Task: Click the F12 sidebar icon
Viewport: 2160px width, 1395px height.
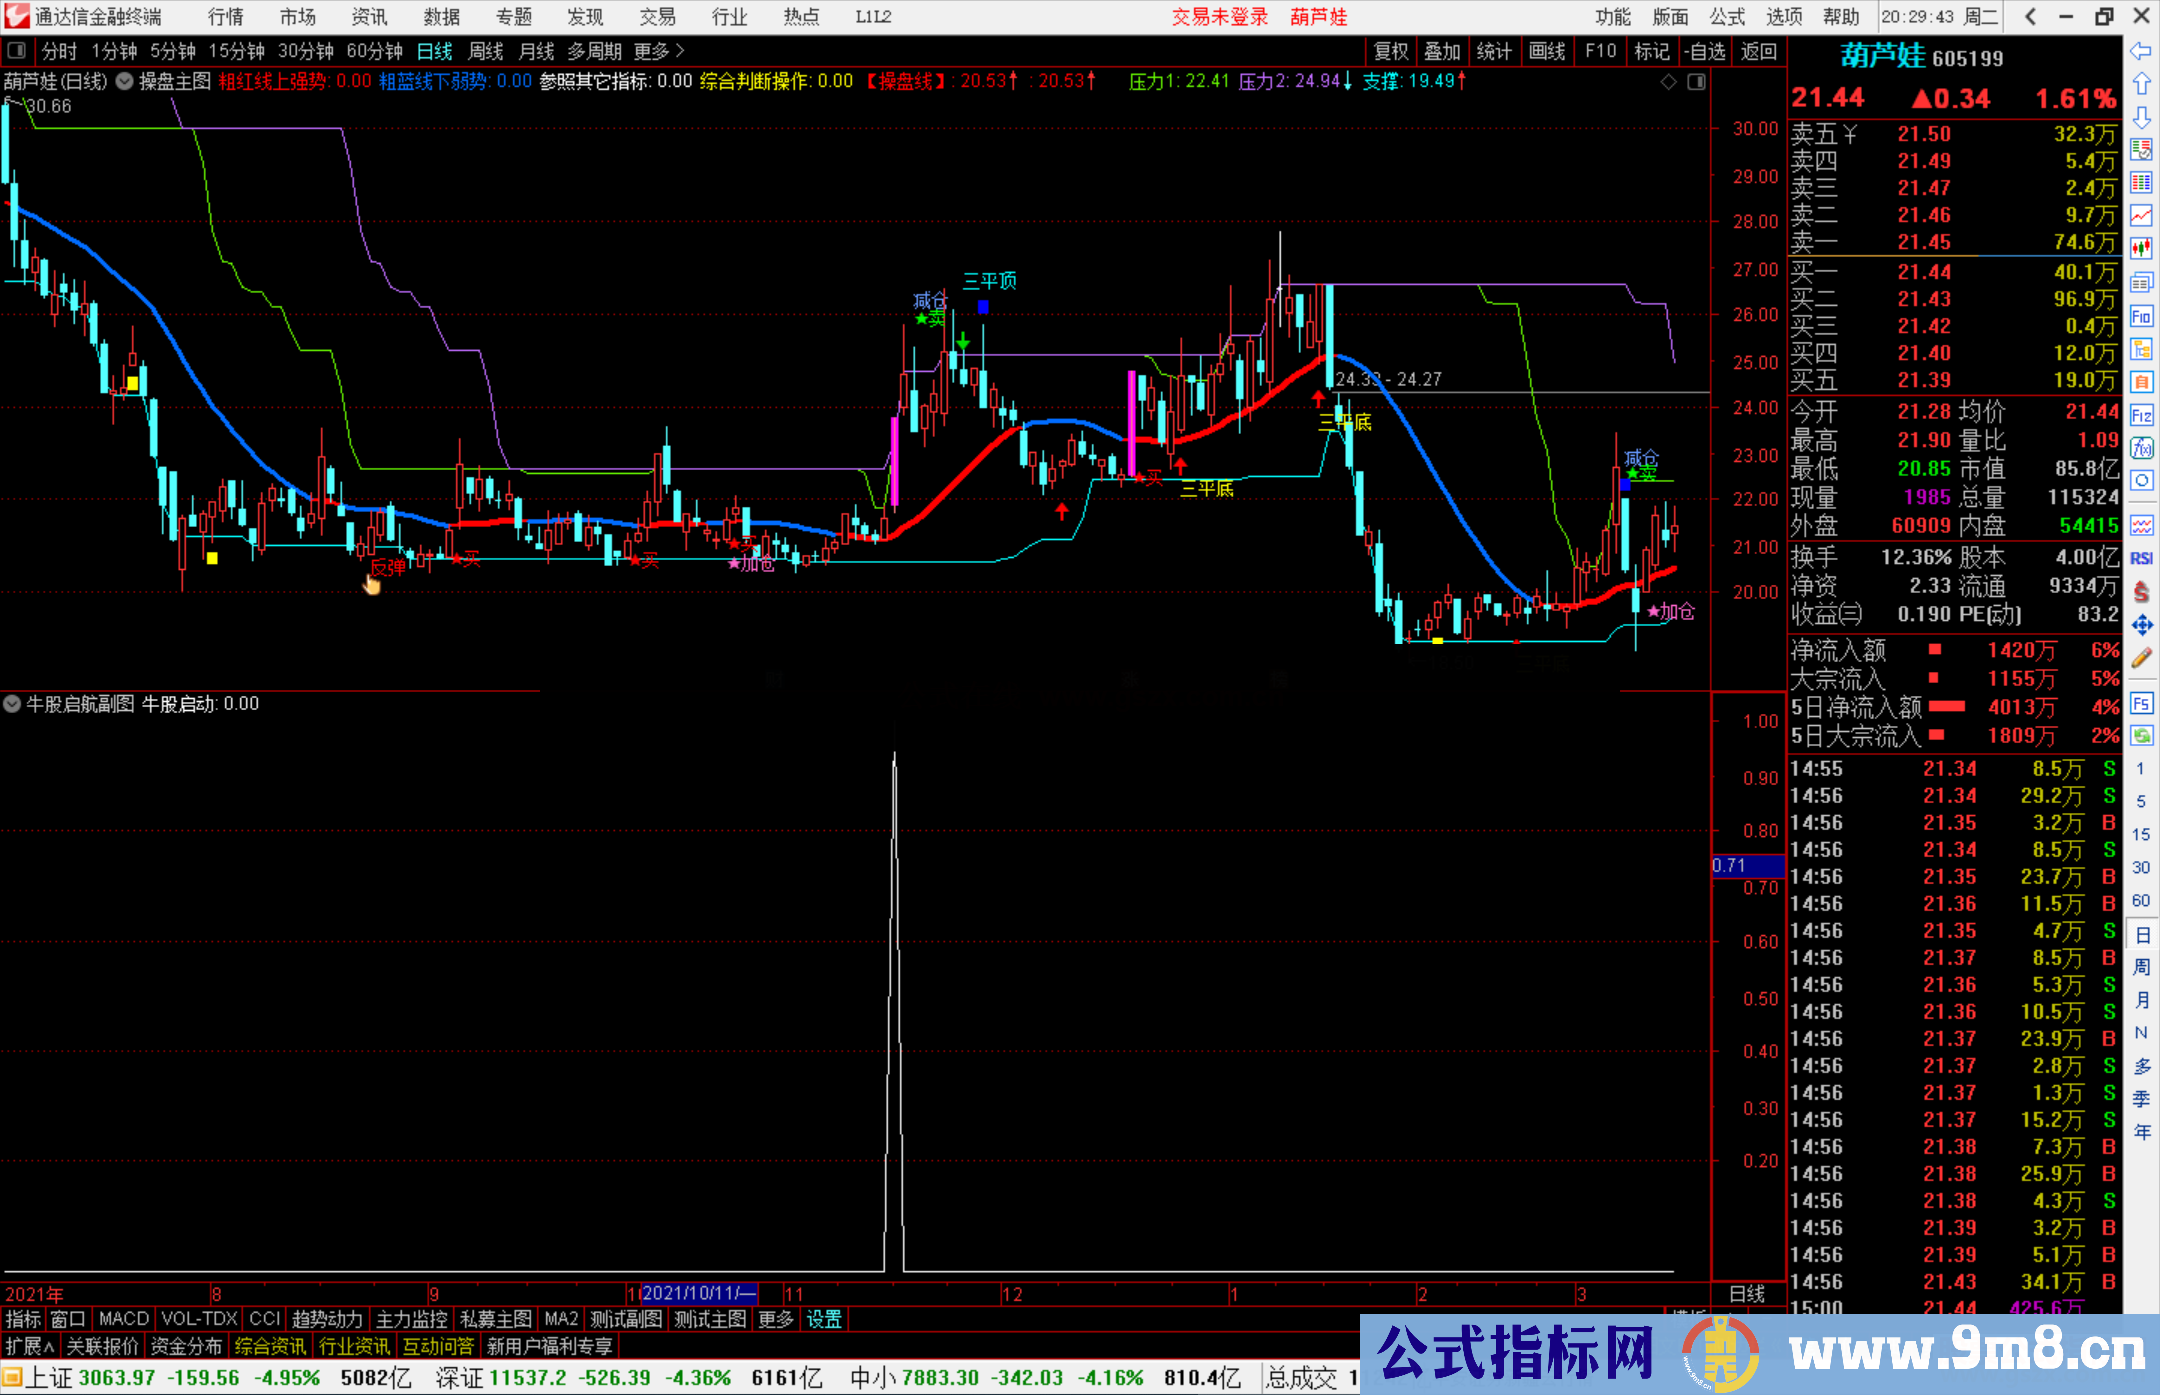Action: pyautogui.click(x=2141, y=415)
